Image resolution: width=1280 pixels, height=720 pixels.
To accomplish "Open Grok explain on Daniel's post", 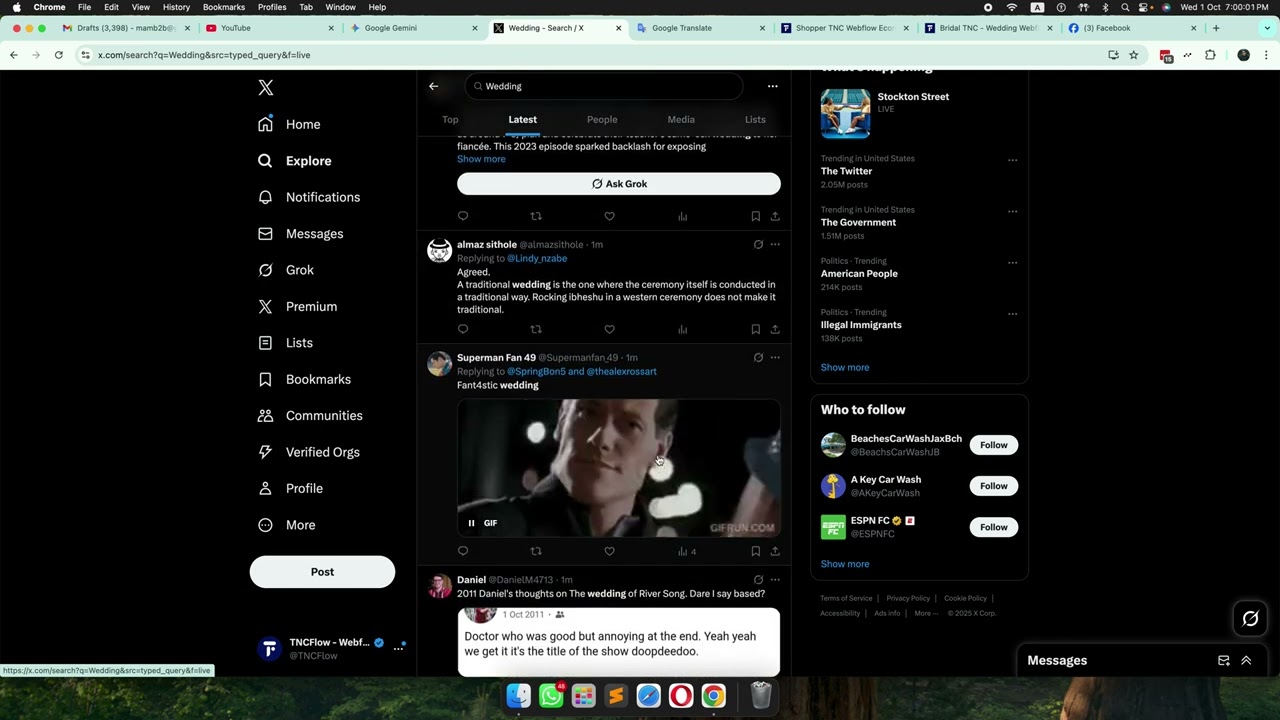I will pos(758,579).
